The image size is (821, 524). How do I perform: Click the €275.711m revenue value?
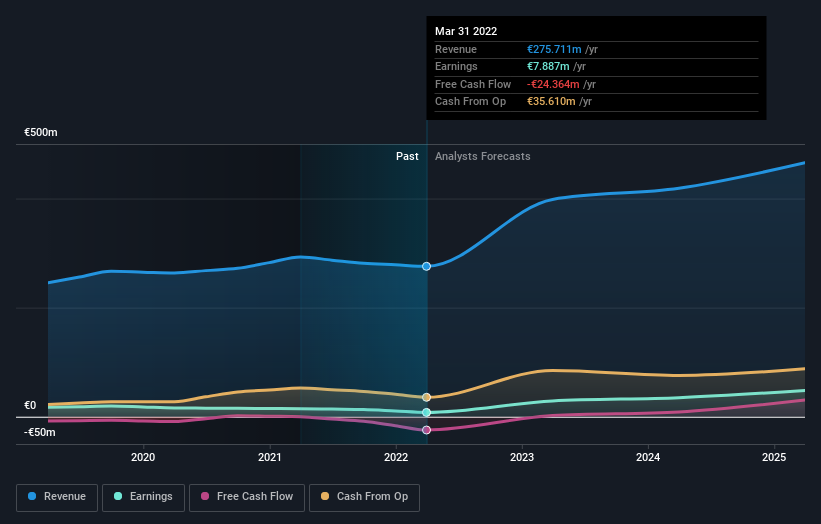point(554,49)
